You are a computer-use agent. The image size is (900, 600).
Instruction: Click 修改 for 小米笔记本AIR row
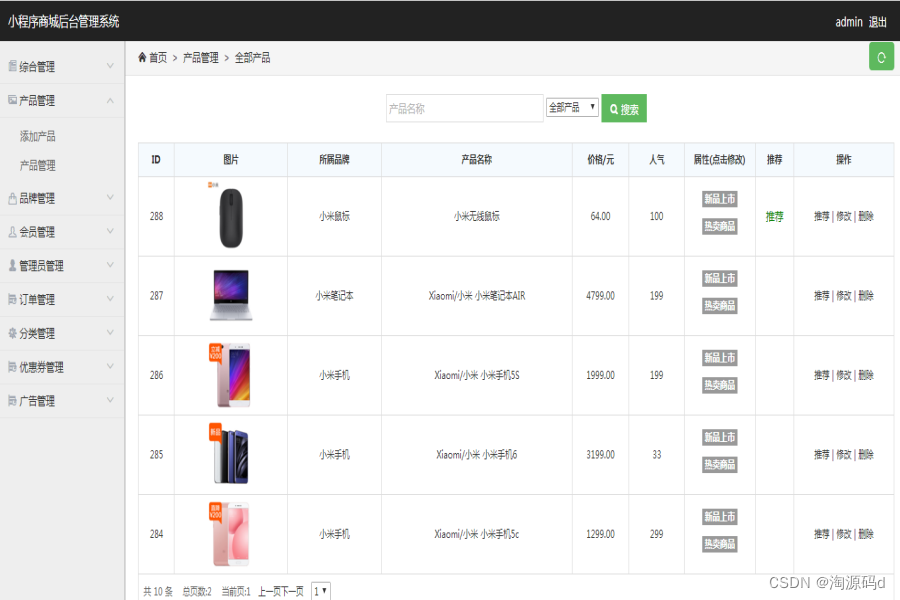[844, 296]
